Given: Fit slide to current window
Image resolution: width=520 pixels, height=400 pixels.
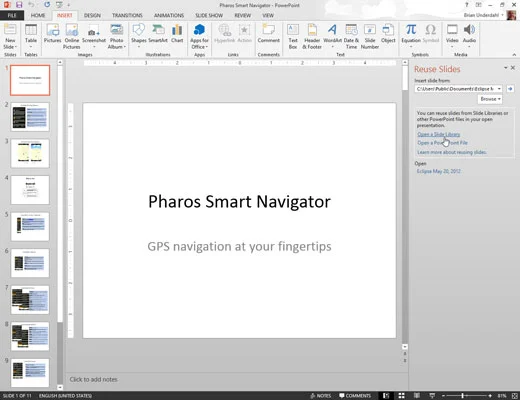Looking at the screenshot, I should (x=515, y=396).
